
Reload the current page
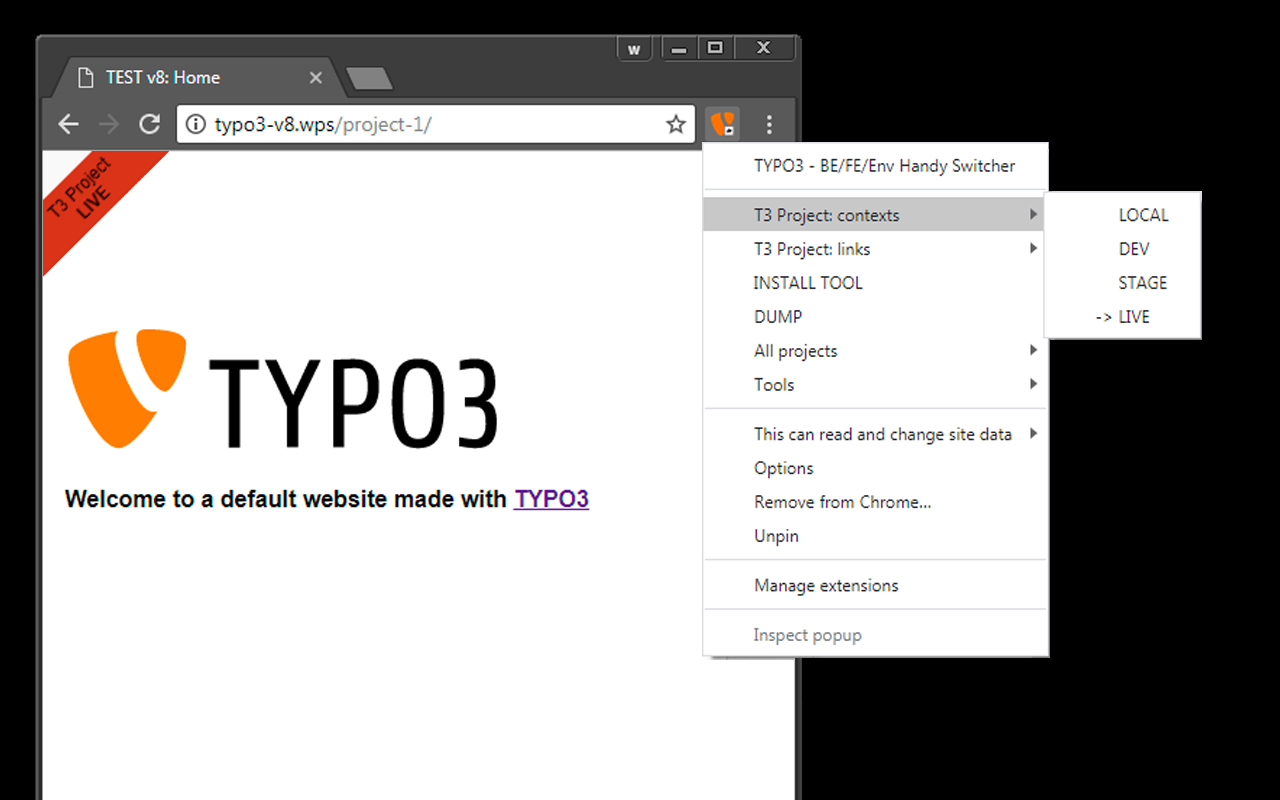tap(150, 124)
